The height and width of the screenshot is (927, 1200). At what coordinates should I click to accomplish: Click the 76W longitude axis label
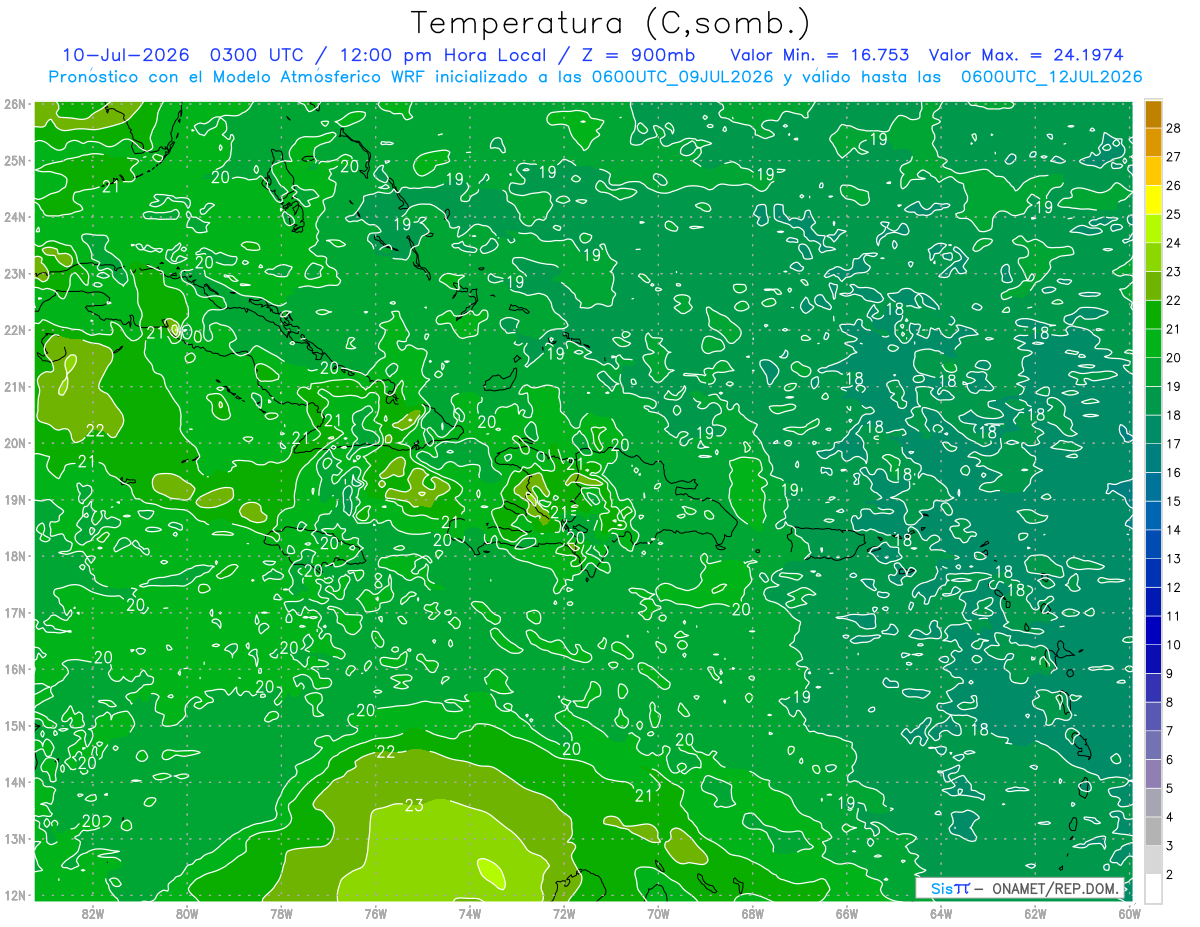(376, 913)
